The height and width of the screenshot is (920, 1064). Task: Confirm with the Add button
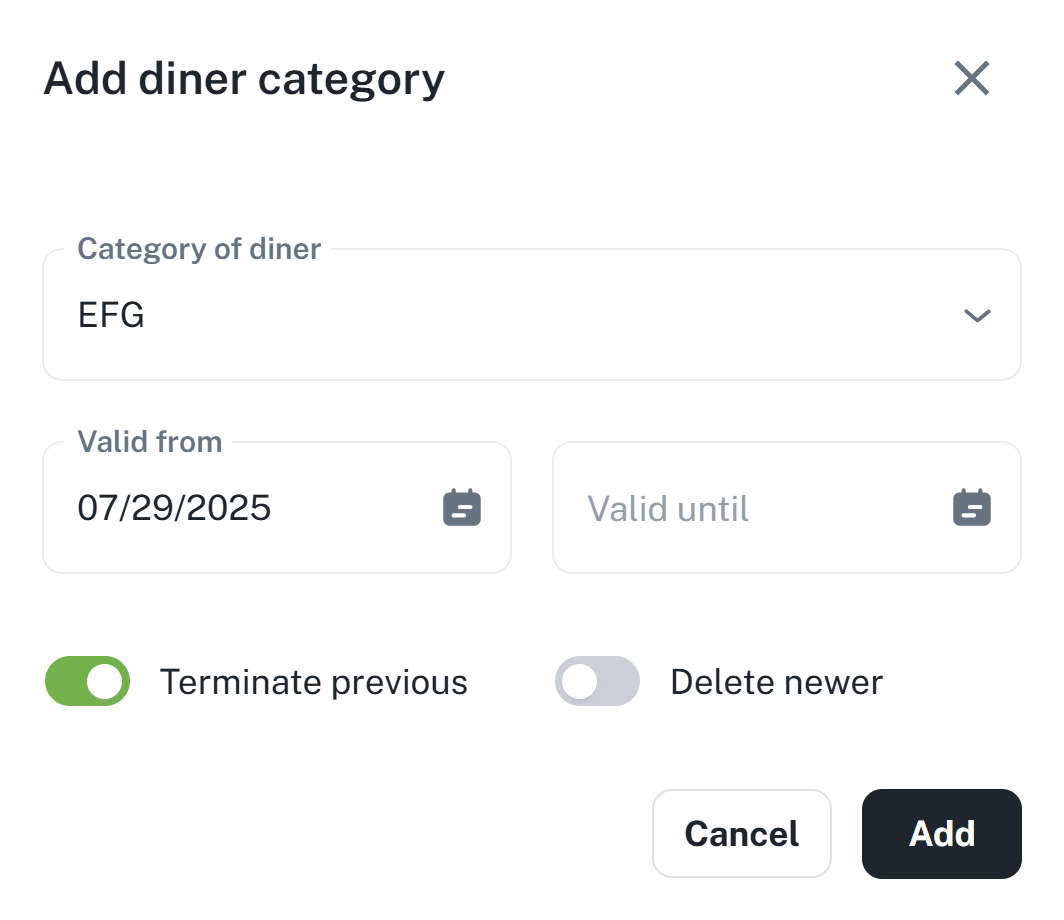(941, 834)
